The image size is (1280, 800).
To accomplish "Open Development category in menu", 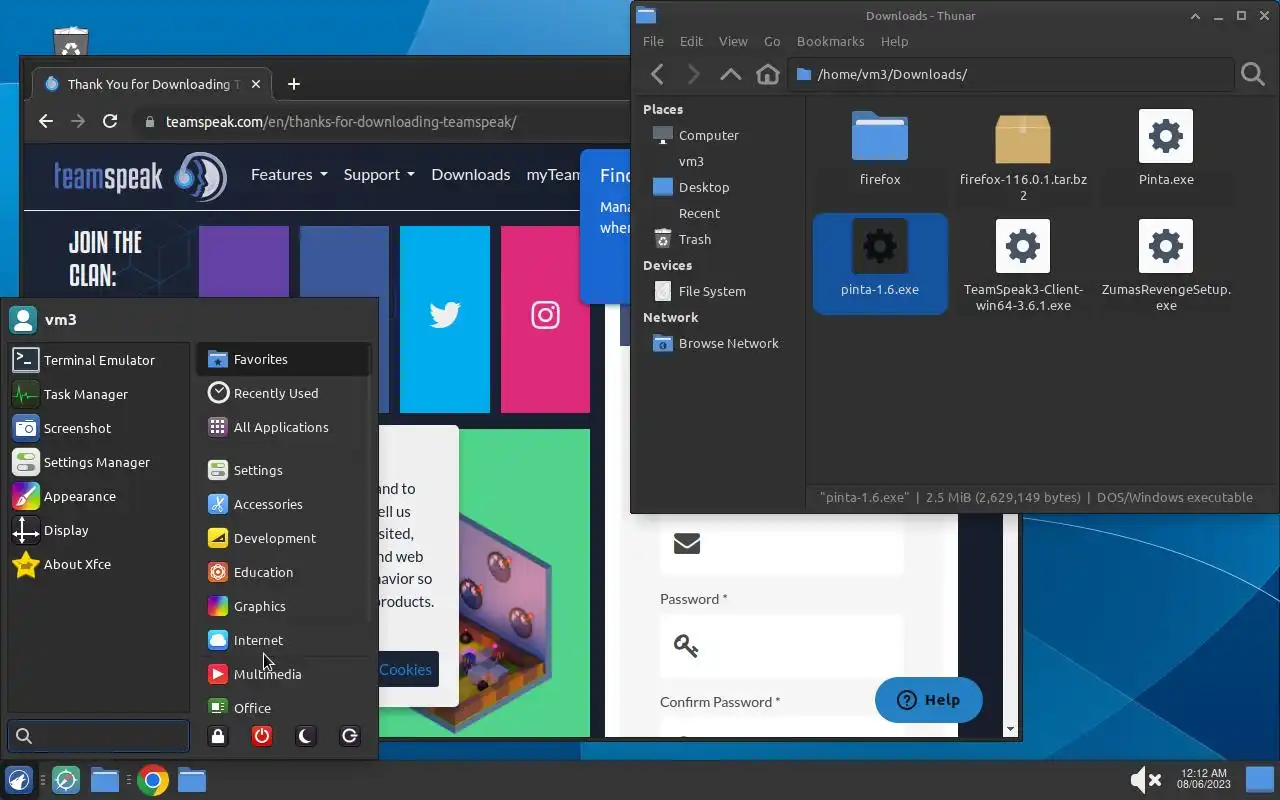I will pyautogui.click(x=284, y=538).
